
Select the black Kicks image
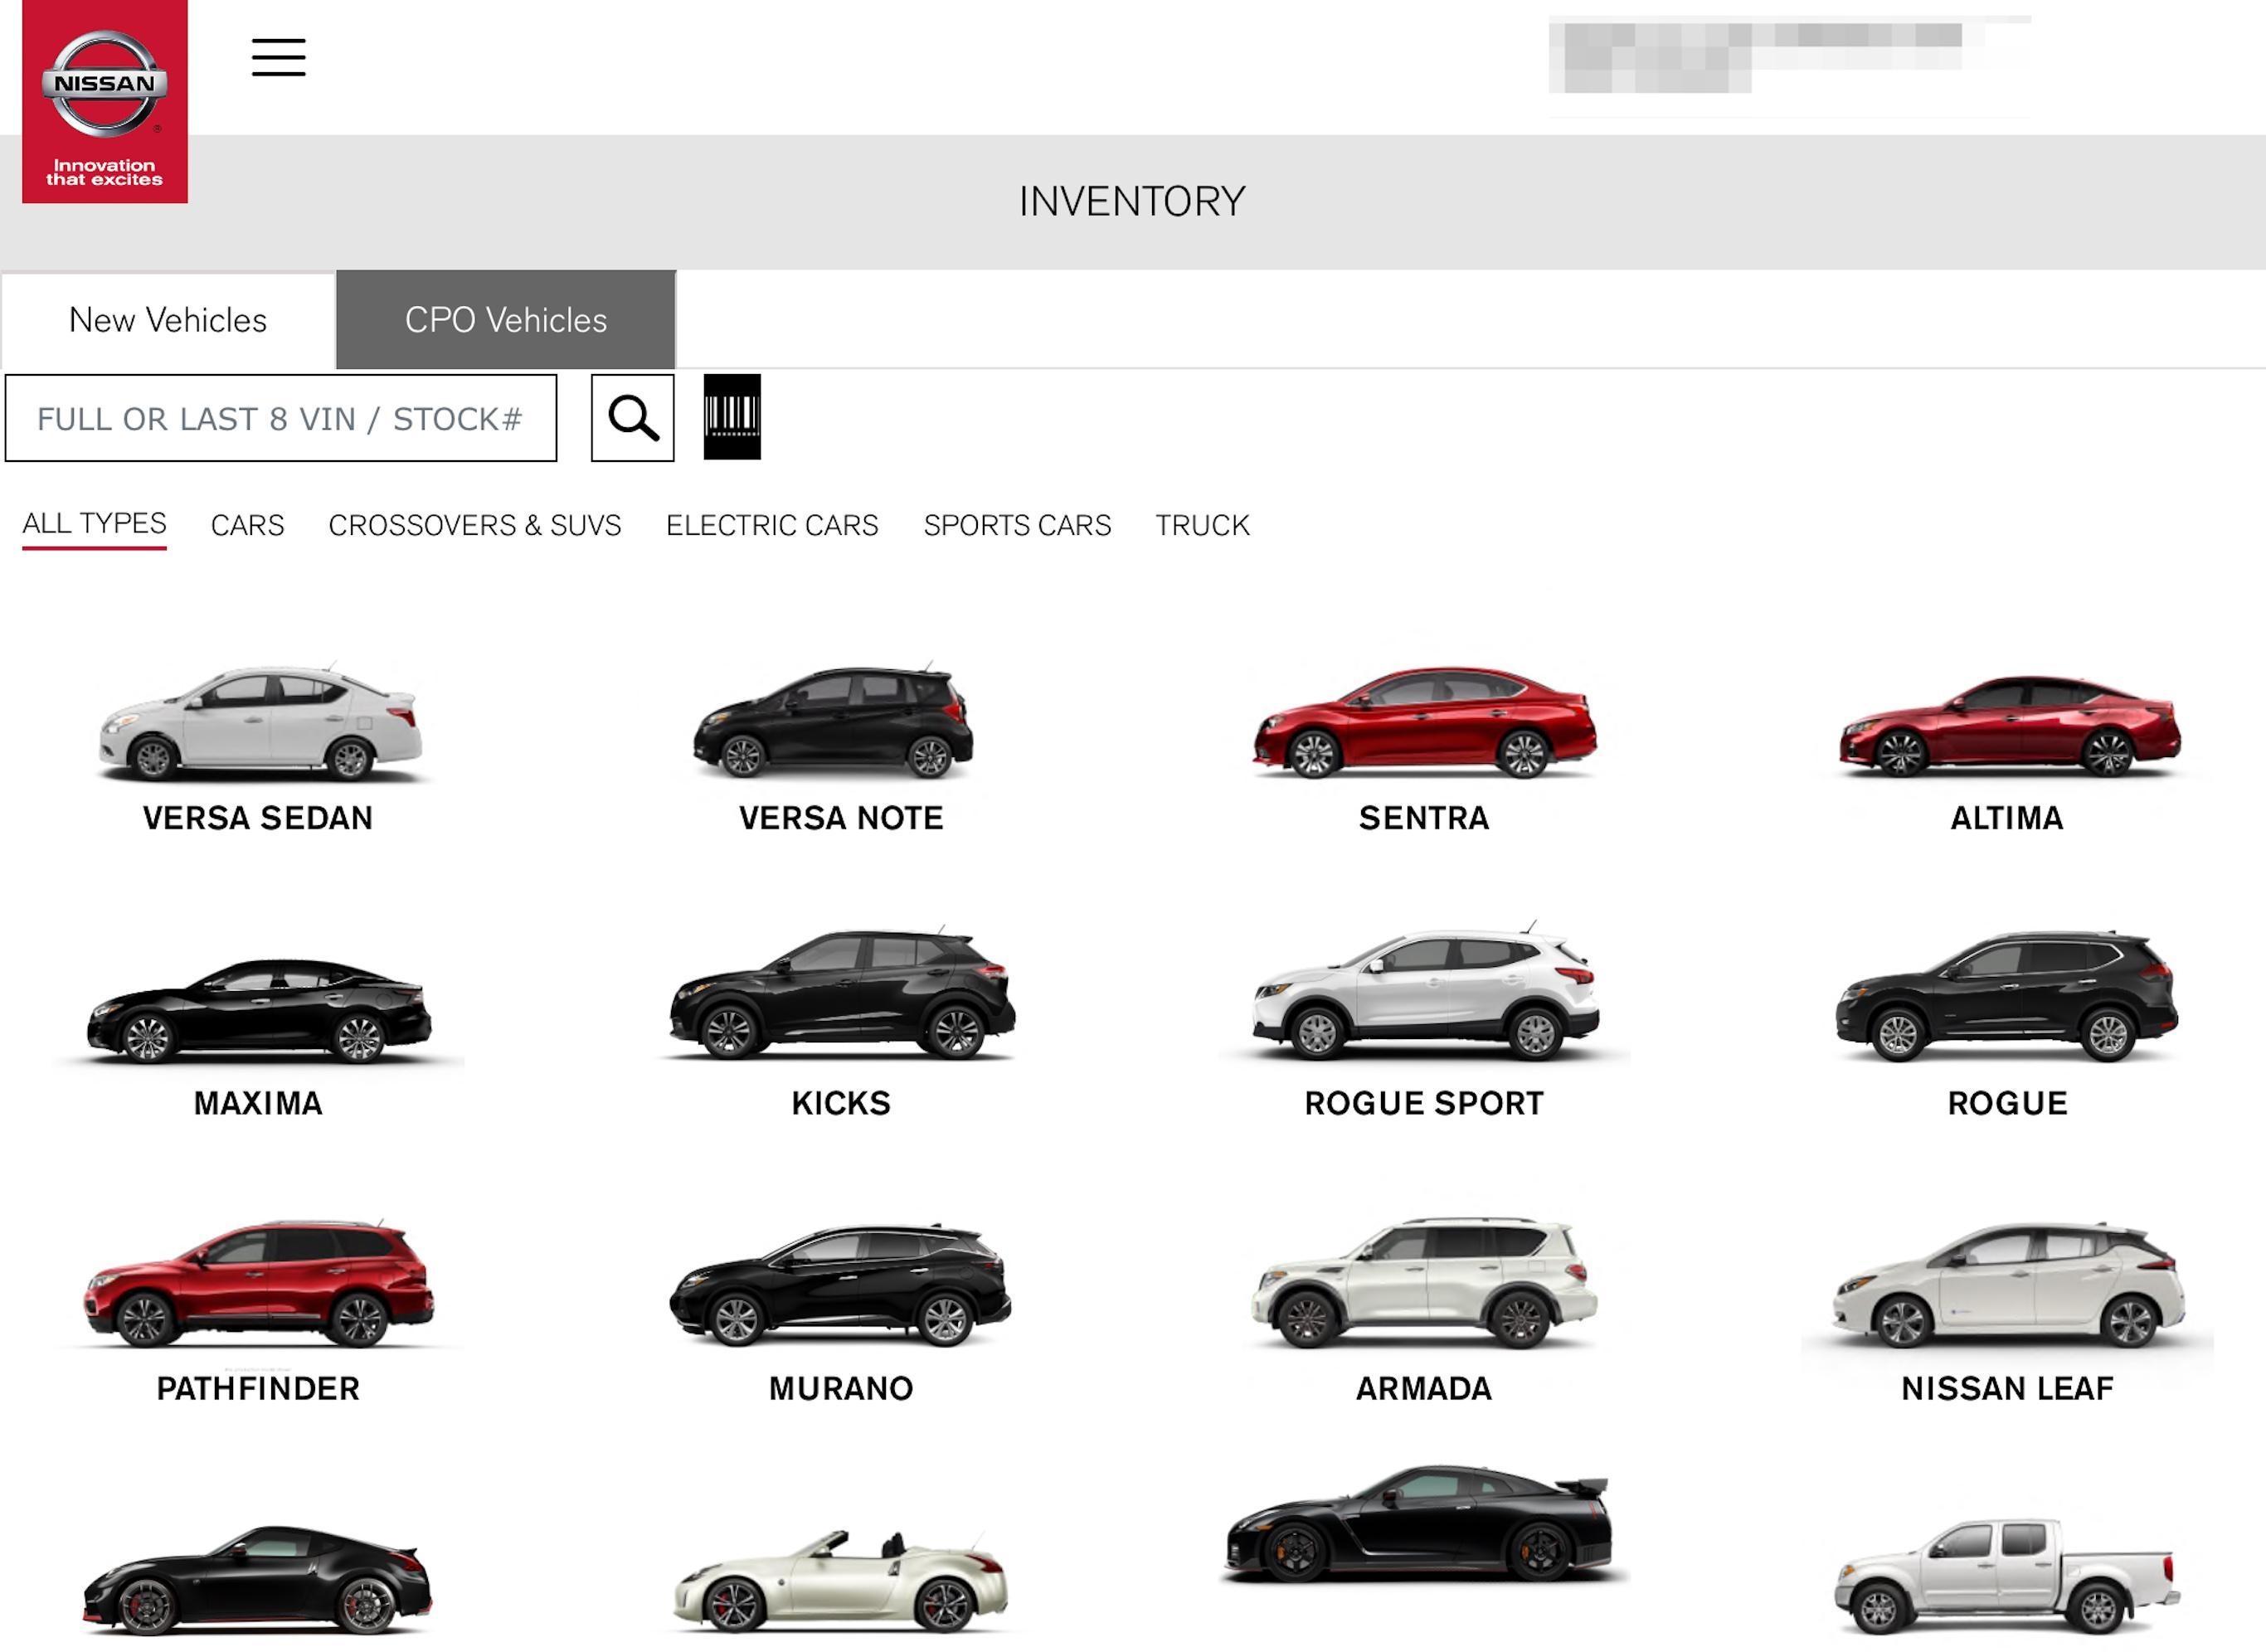coord(842,994)
